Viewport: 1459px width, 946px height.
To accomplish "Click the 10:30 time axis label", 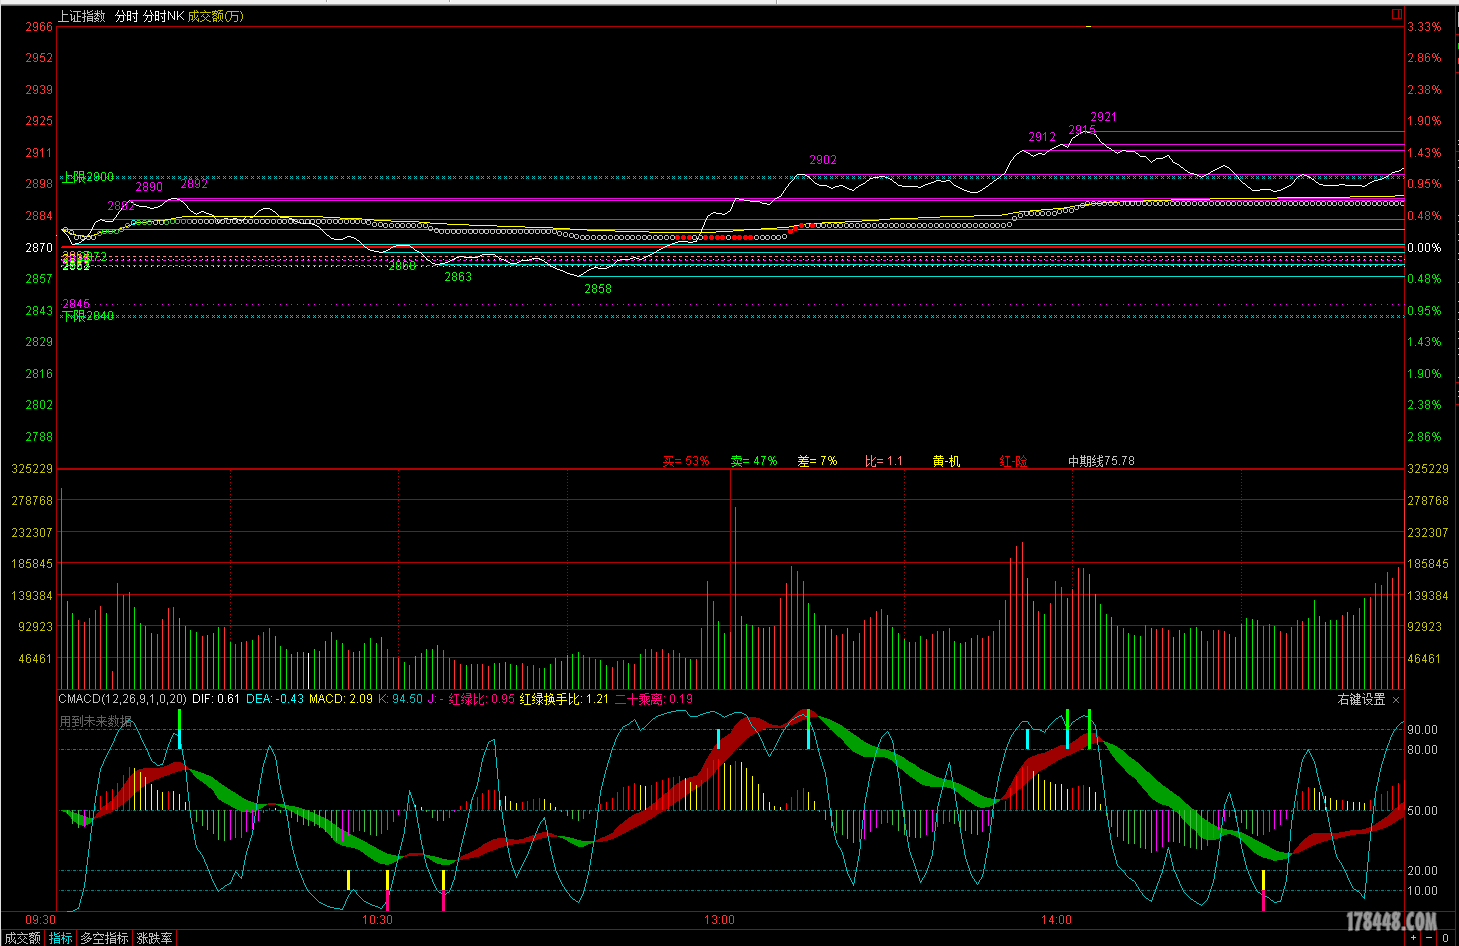I will [377, 919].
